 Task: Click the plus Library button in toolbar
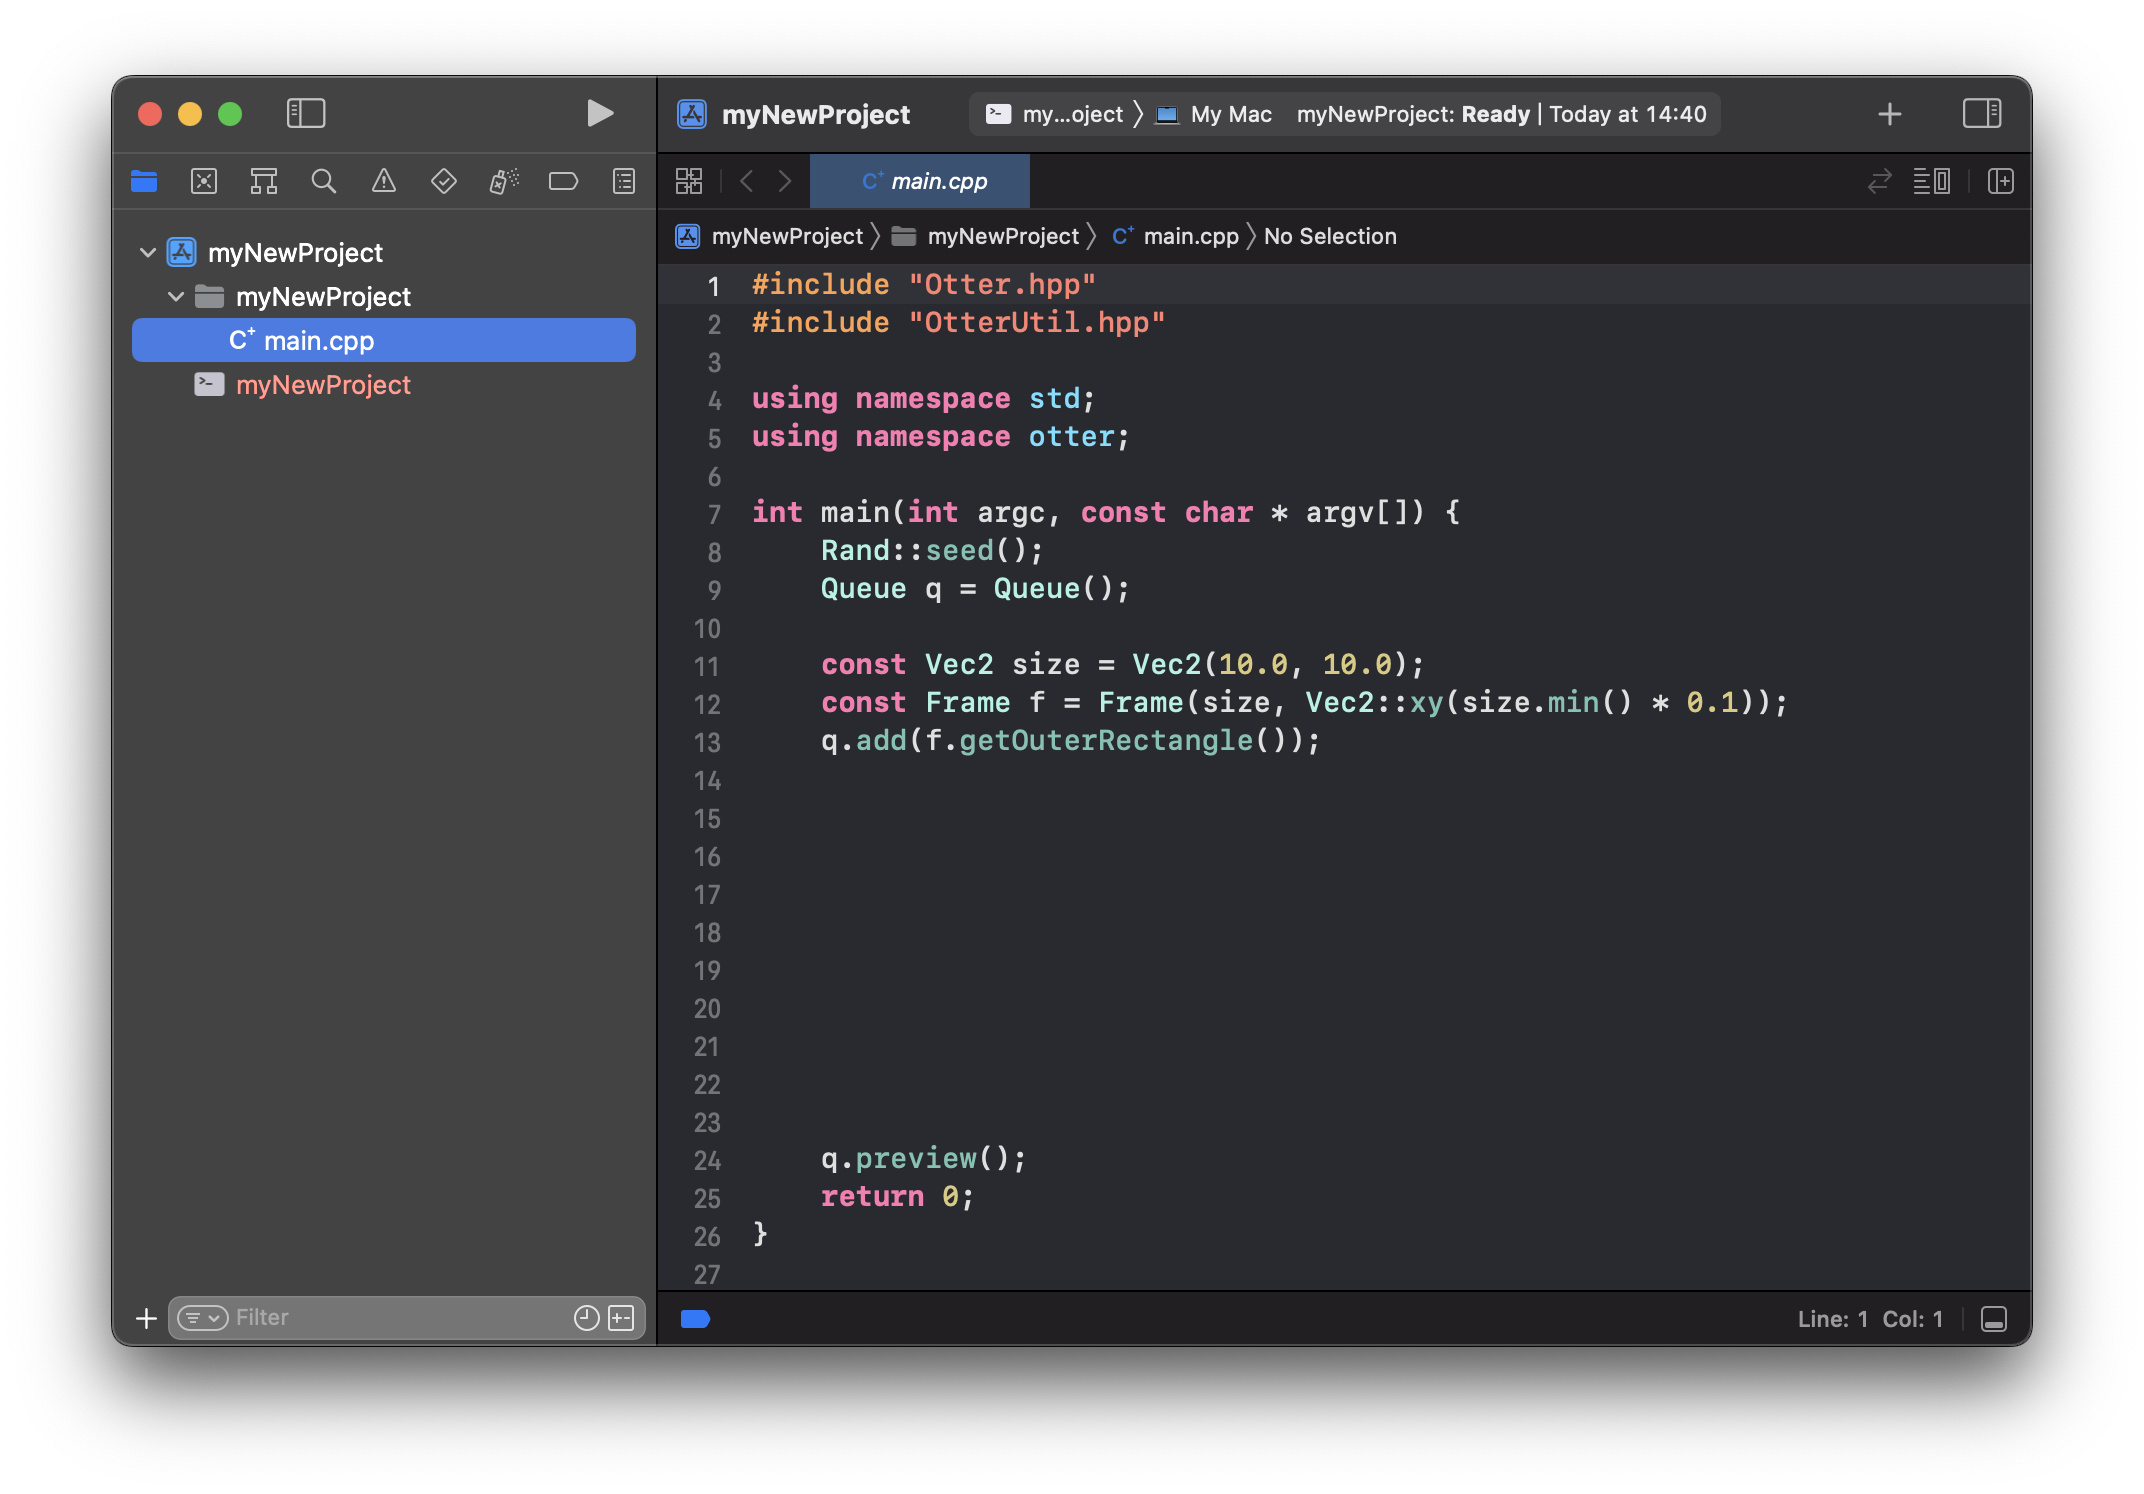tap(1889, 114)
